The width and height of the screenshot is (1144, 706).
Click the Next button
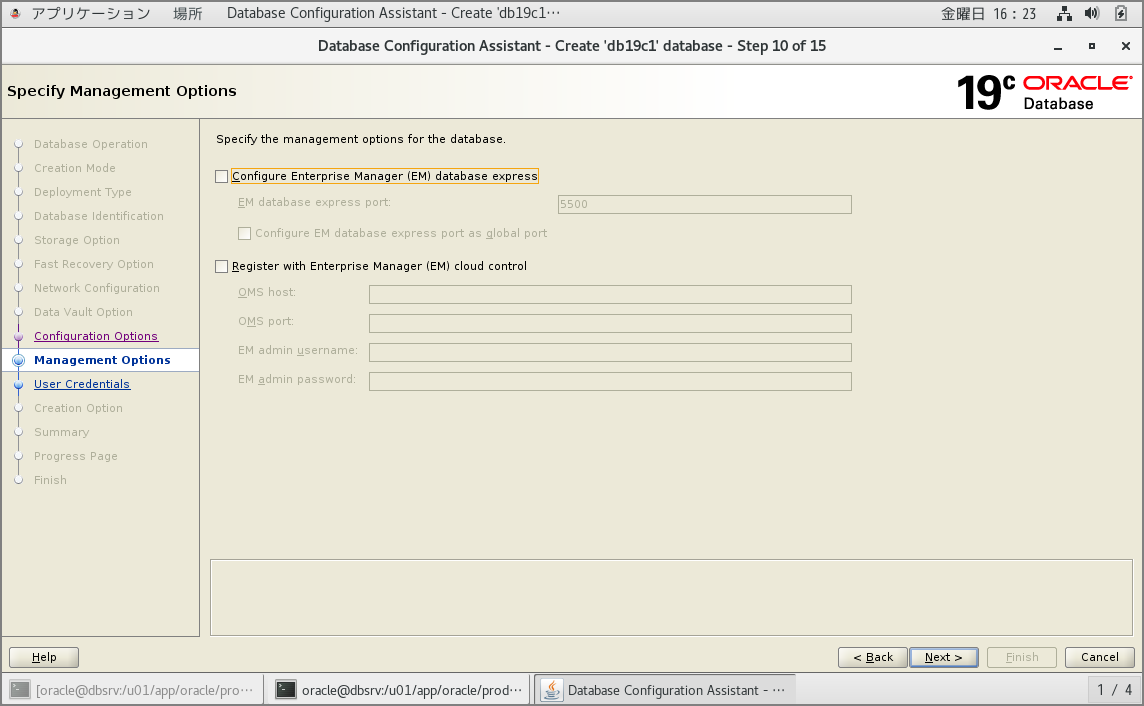point(943,657)
